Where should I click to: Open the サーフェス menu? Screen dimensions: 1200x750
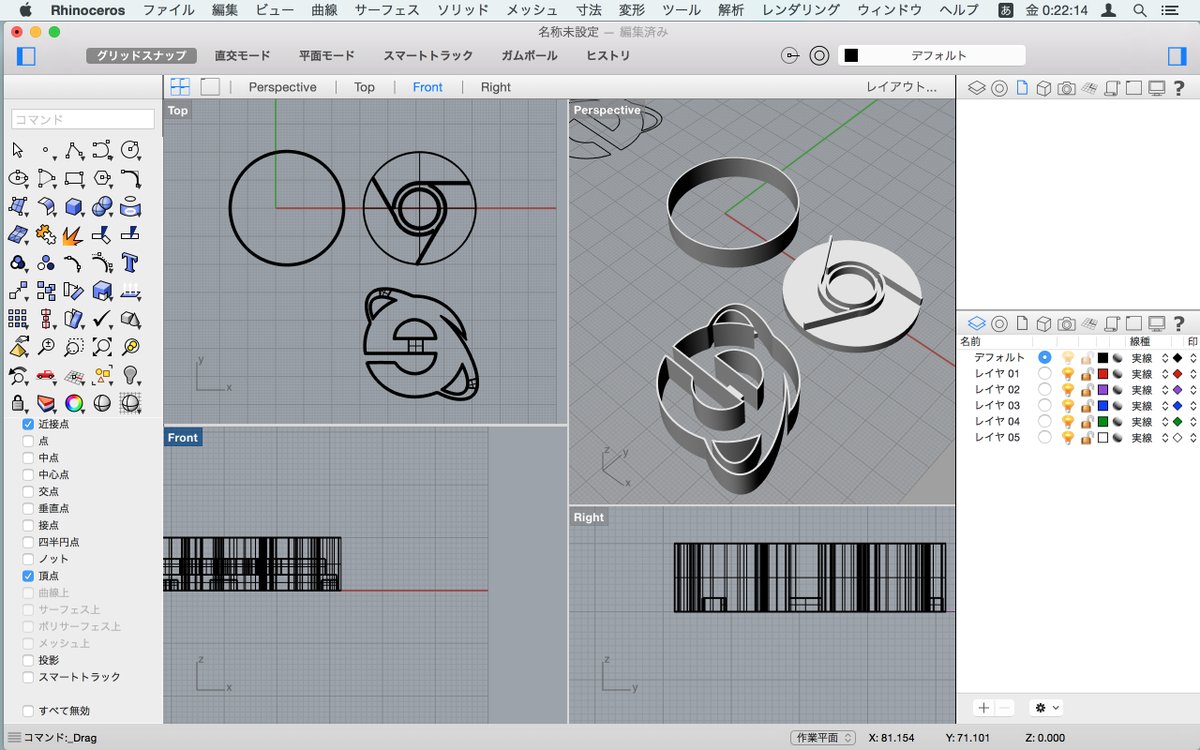coord(386,10)
